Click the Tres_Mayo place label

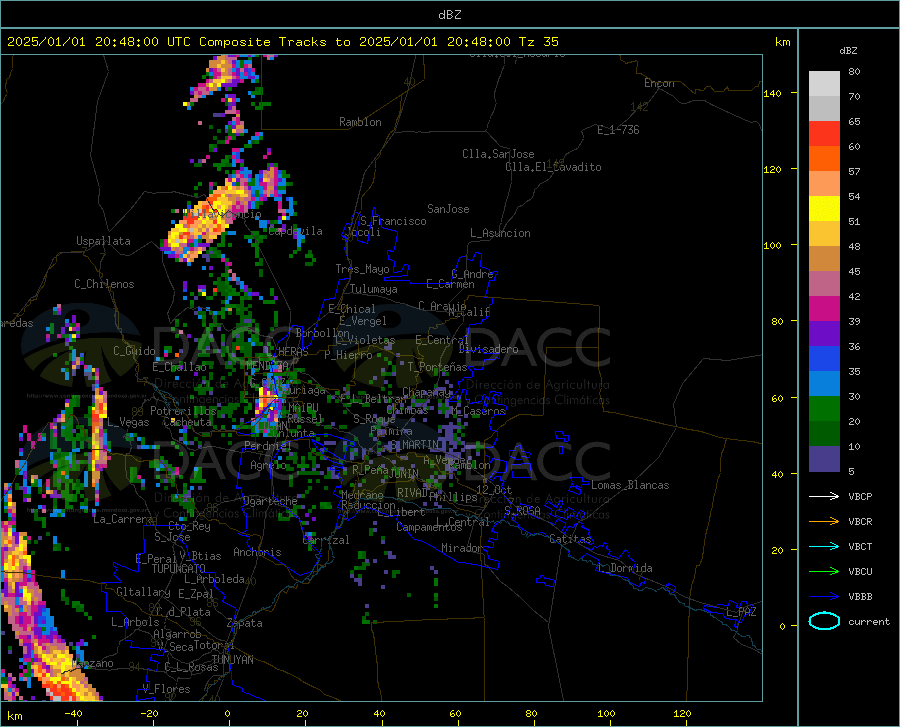pyautogui.click(x=362, y=269)
